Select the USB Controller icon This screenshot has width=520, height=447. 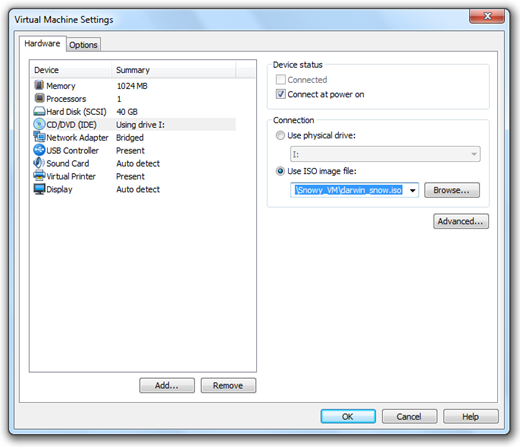pyautogui.click(x=39, y=150)
